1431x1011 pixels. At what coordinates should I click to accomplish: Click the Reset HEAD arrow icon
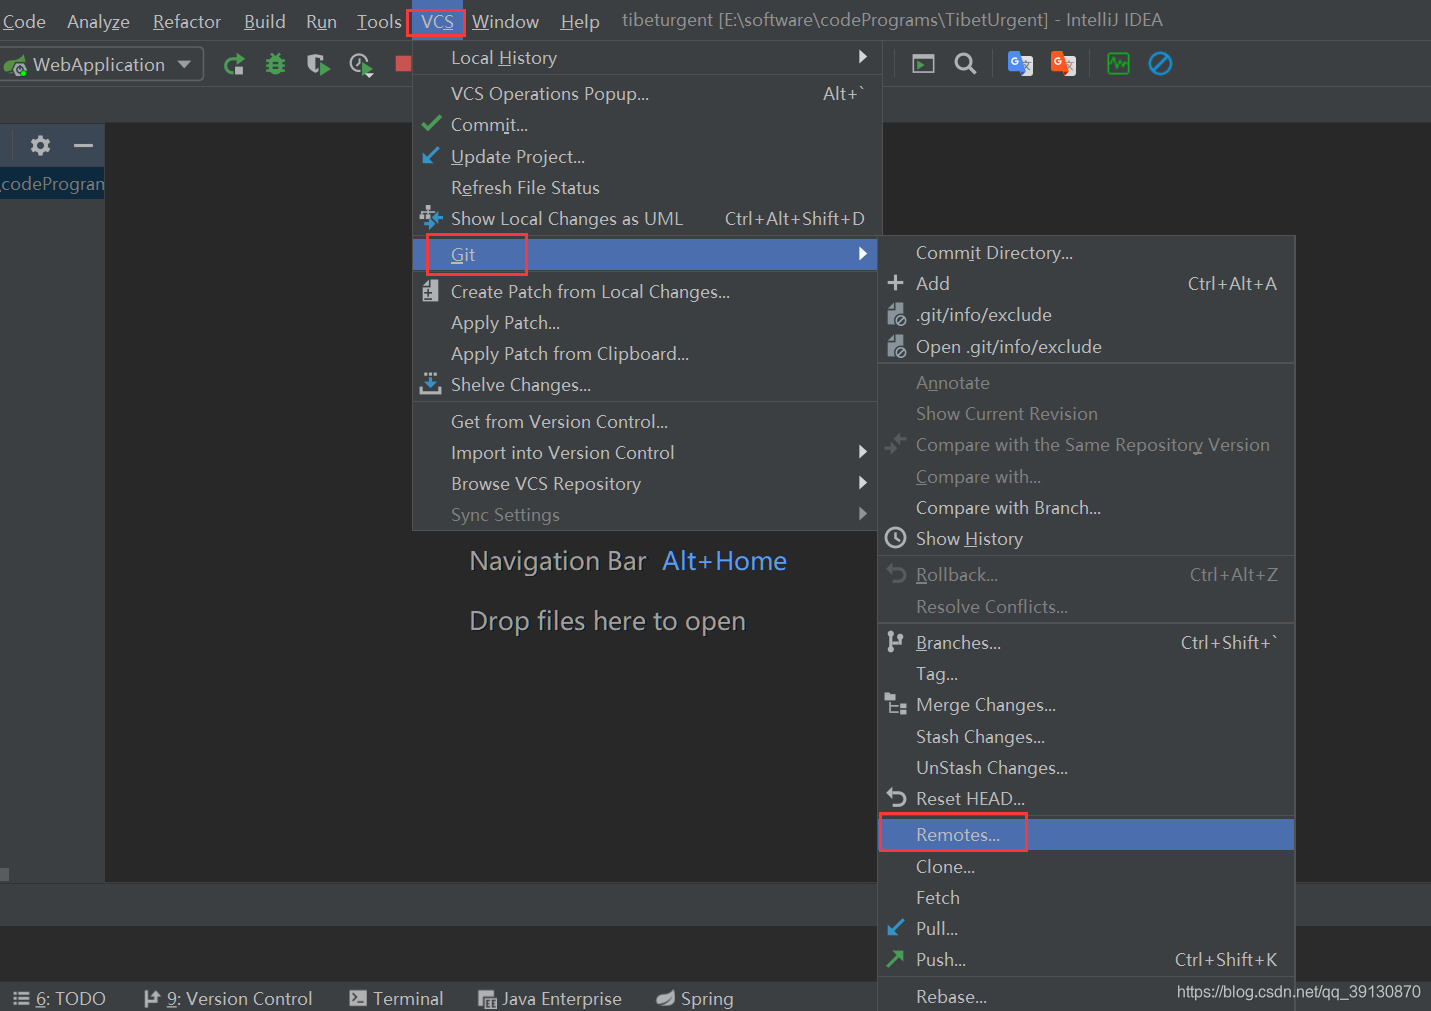coord(896,797)
